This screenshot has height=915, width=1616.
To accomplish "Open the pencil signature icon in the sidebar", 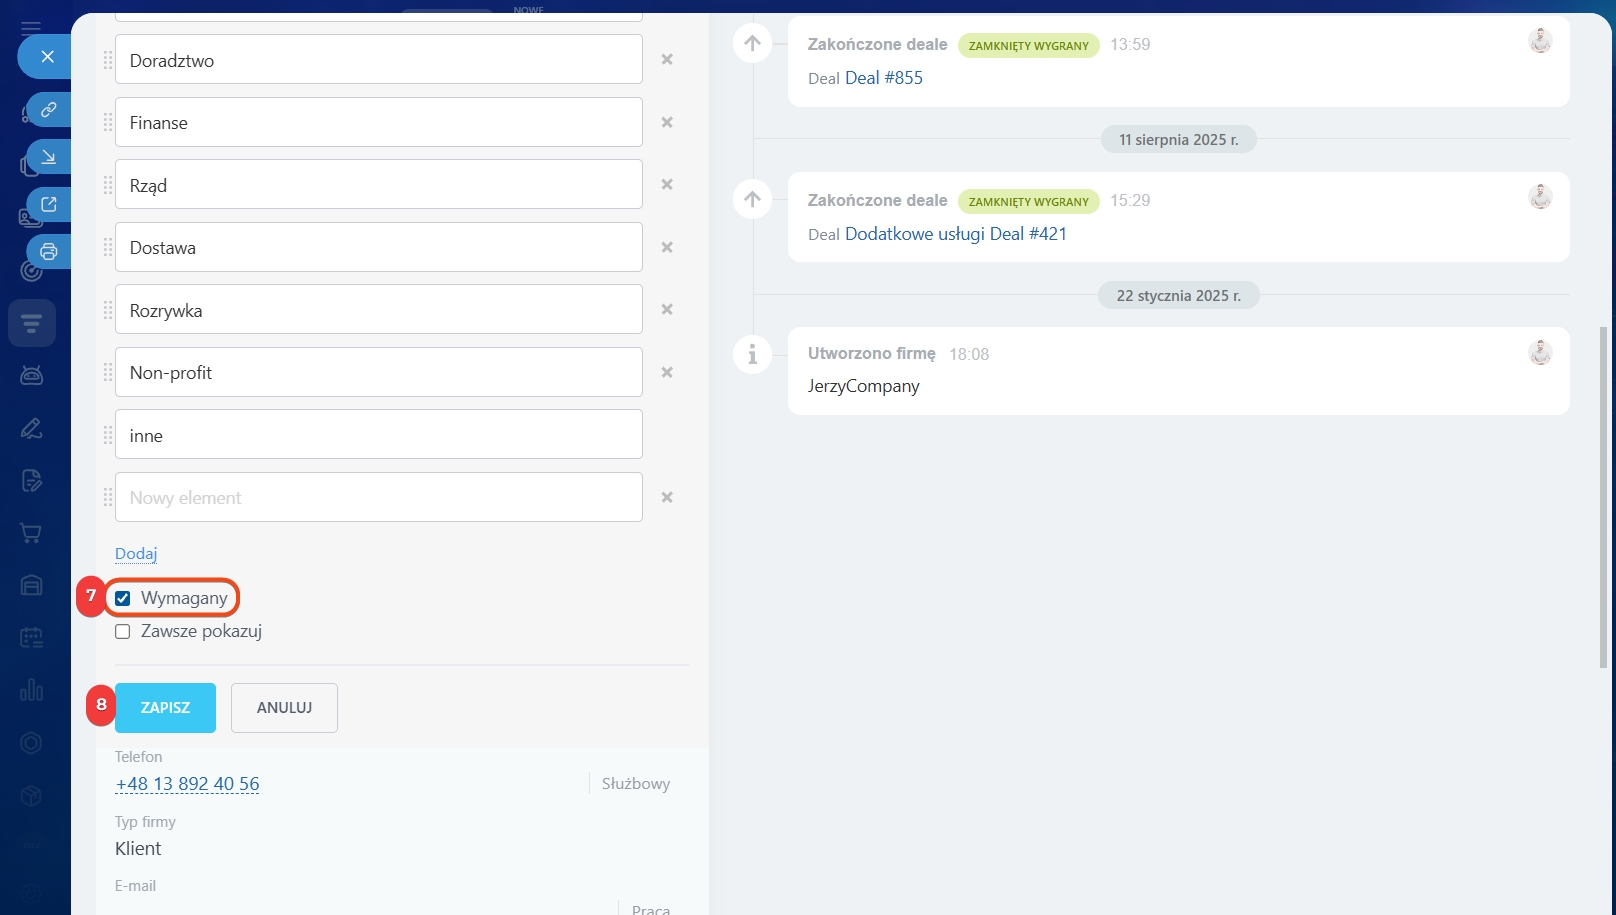I will (x=32, y=428).
